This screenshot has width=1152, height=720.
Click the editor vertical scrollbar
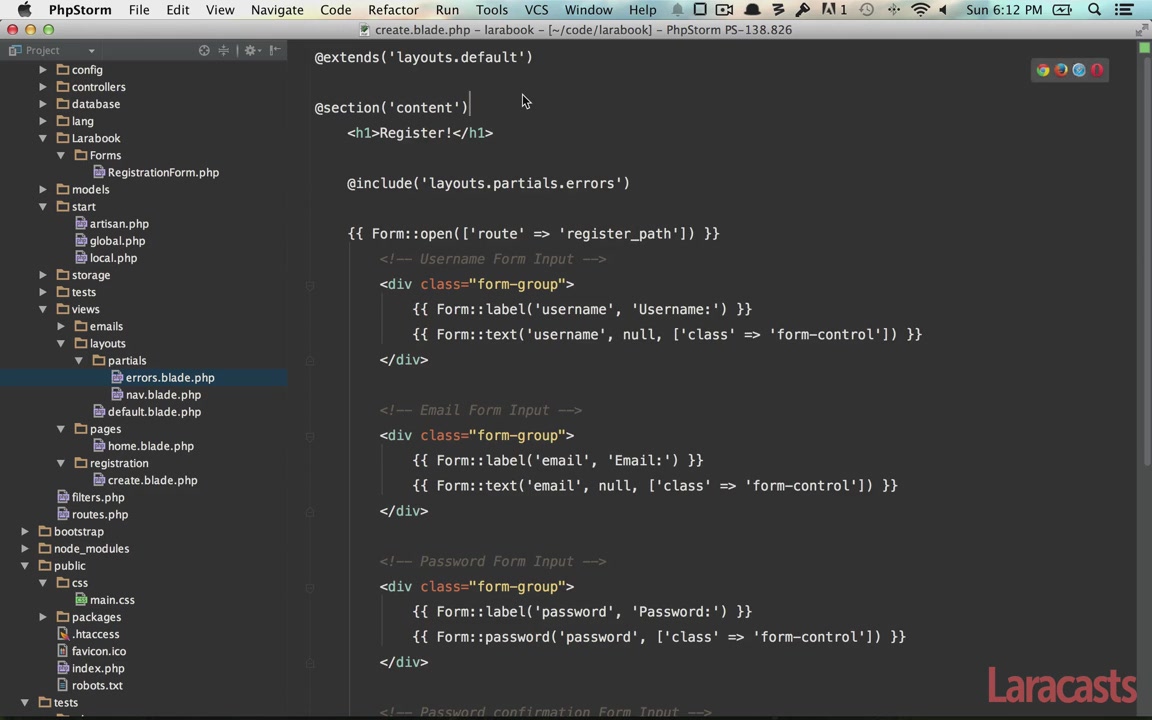(x=1146, y=262)
